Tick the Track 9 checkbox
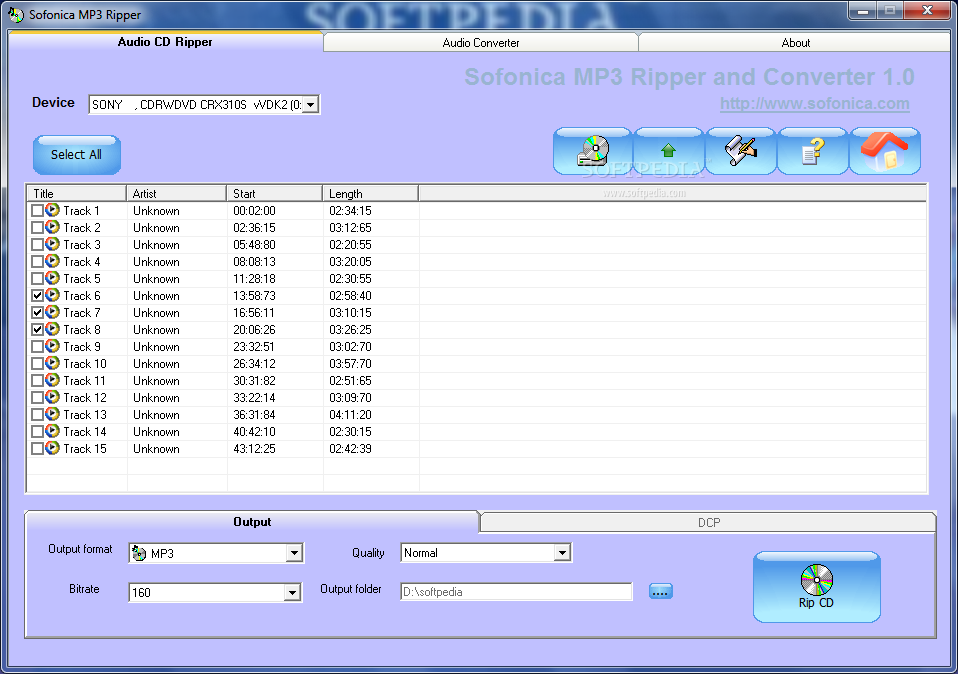Screen dimensions: 958x674 click(37, 346)
